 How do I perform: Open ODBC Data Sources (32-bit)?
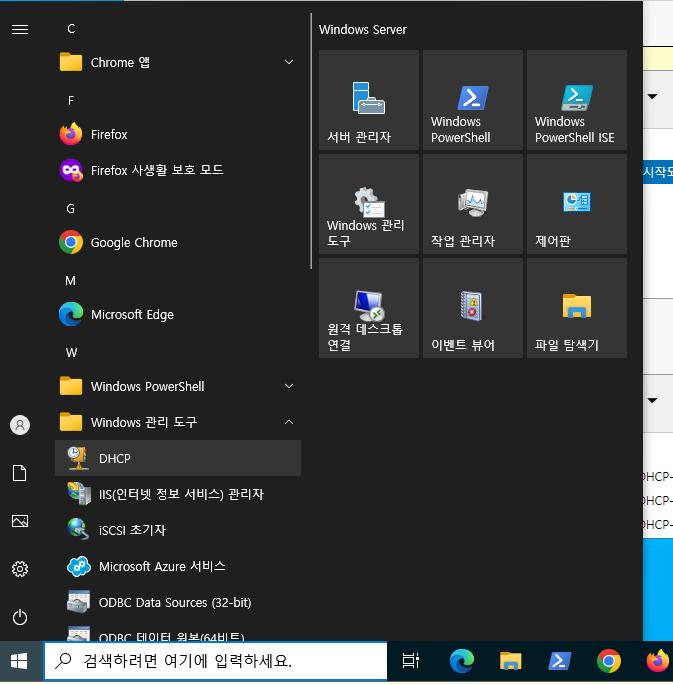click(178, 602)
